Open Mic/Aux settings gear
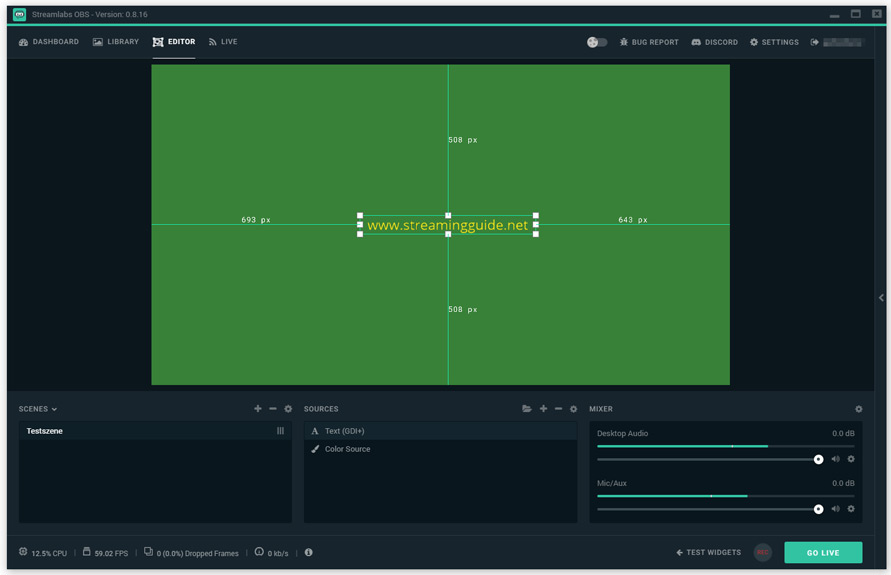Viewport: 891px width, 575px height. click(x=851, y=509)
